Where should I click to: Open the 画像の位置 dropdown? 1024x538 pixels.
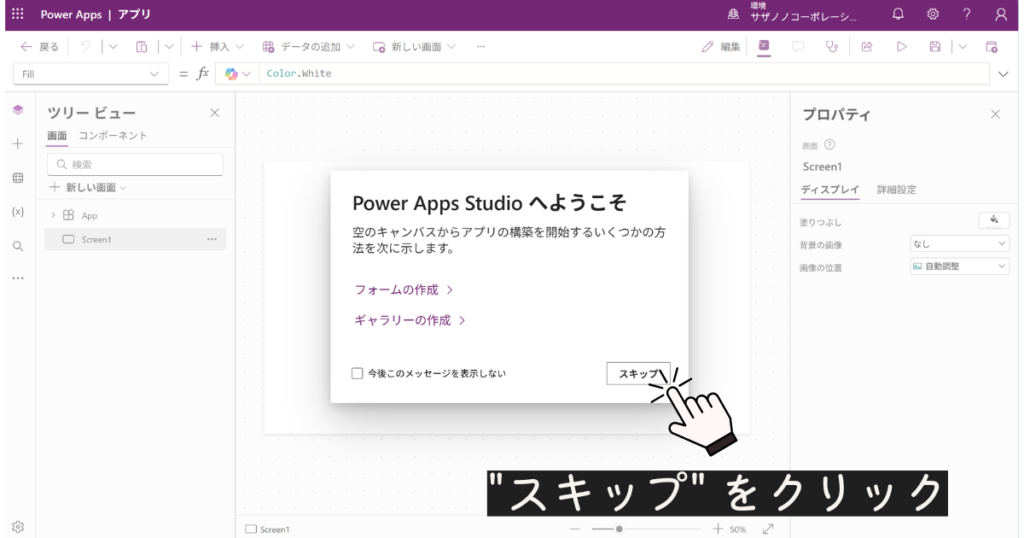coord(959,266)
